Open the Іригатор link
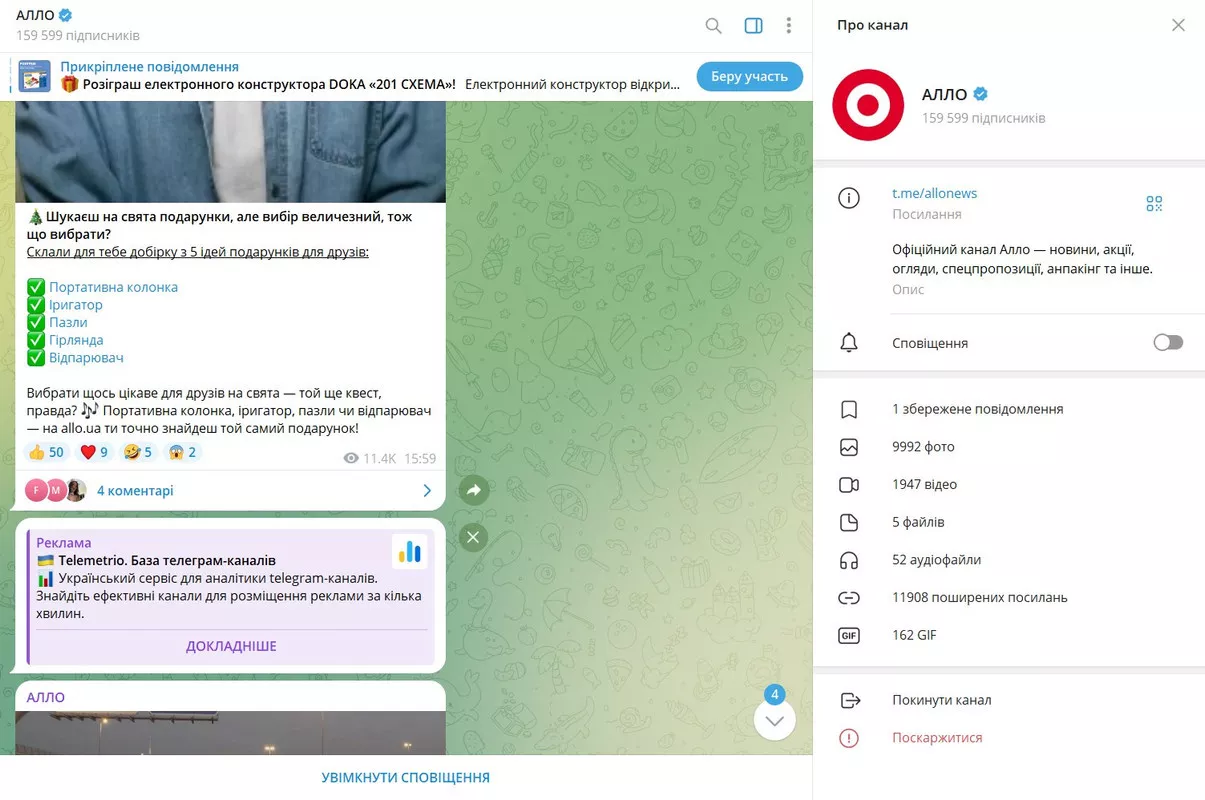Image resolution: width=1205 pixels, height=800 pixels. [76, 305]
